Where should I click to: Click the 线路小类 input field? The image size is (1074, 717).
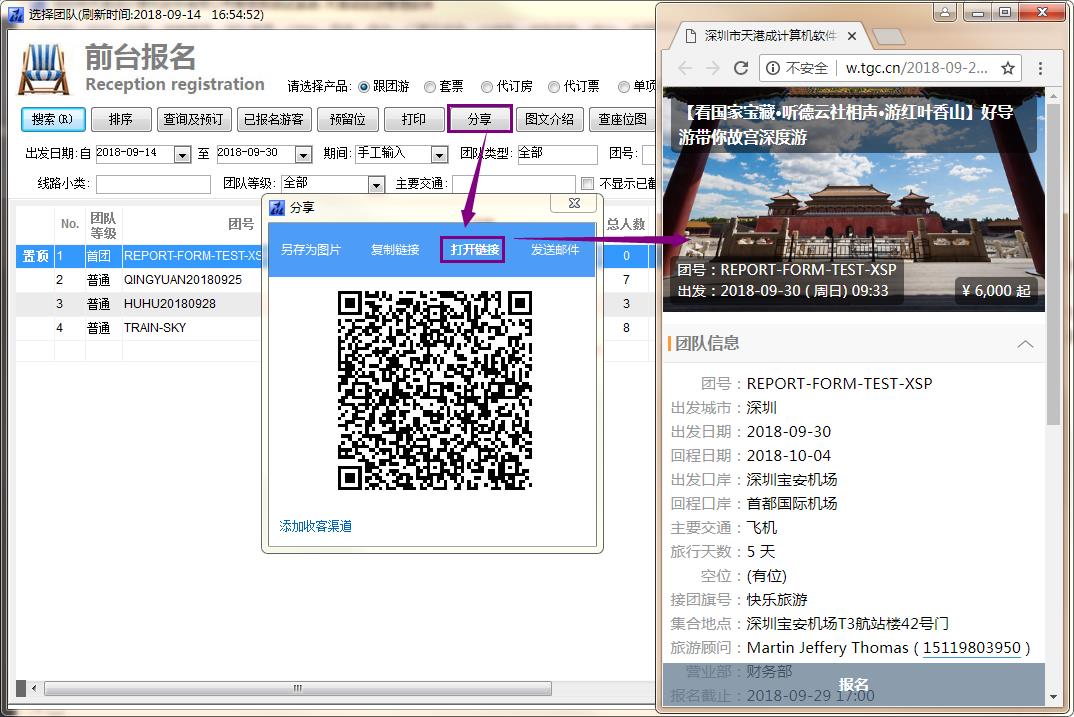[x=153, y=184]
